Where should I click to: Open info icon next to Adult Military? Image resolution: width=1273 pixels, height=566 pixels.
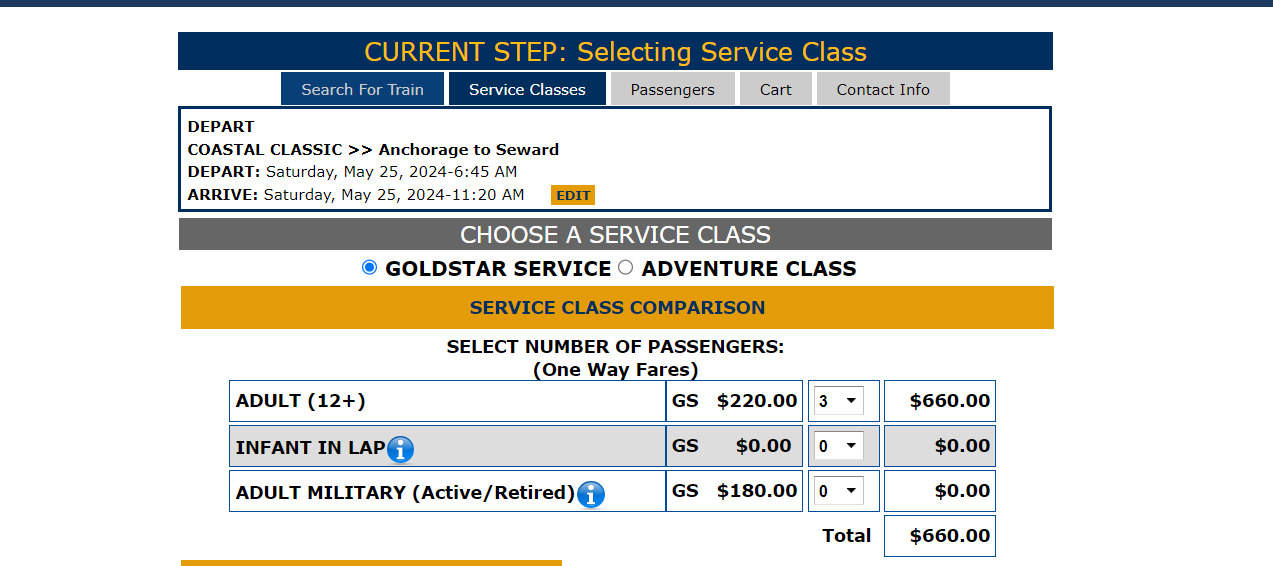591,494
